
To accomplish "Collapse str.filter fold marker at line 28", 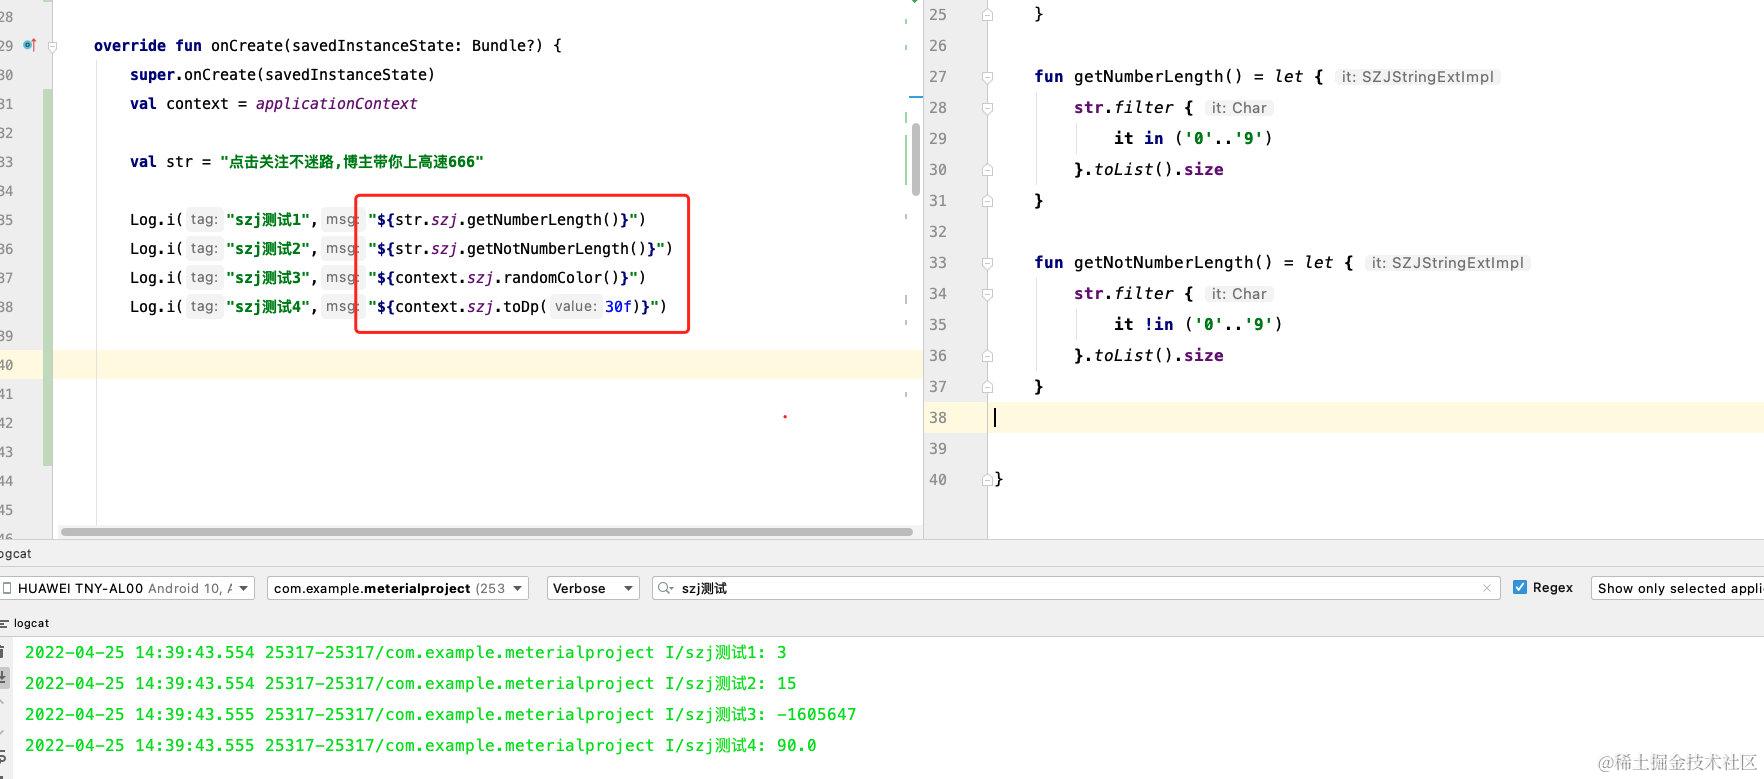I will (x=987, y=108).
